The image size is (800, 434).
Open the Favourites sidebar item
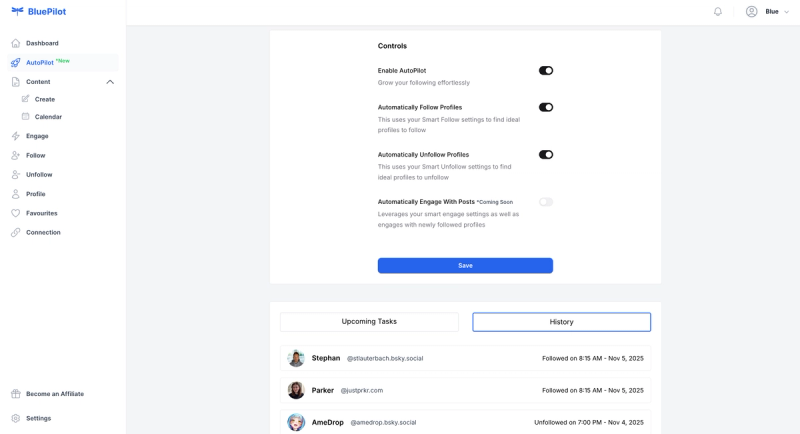click(x=42, y=213)
